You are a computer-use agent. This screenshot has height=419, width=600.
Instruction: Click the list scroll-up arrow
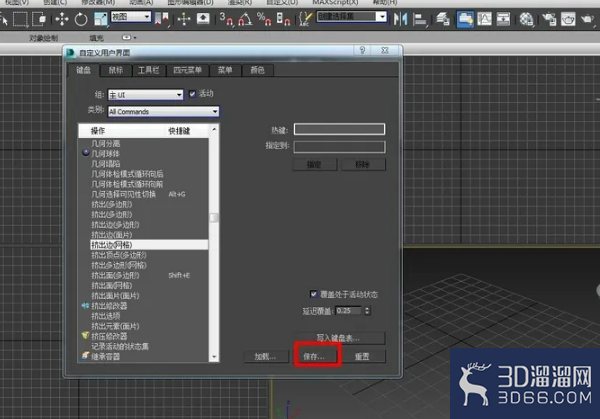pyautogui.click(x=214, y=129)
